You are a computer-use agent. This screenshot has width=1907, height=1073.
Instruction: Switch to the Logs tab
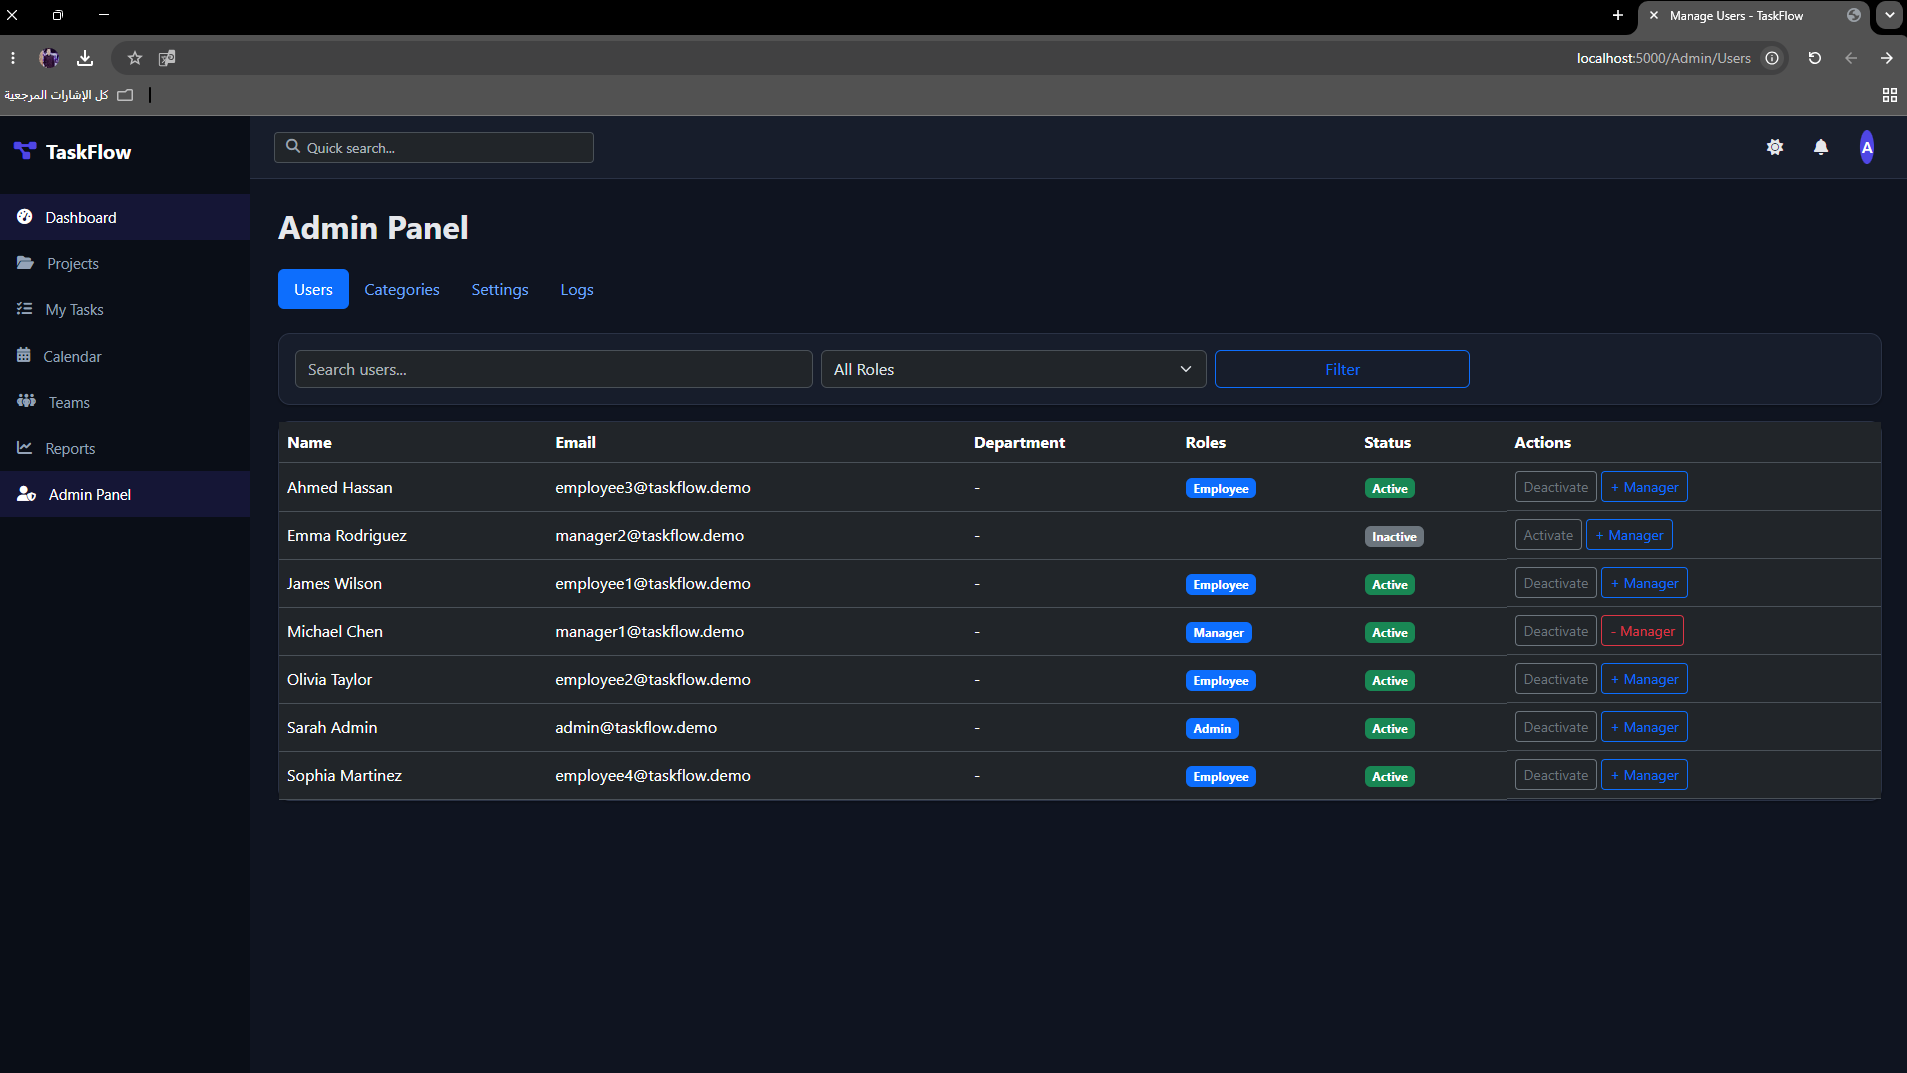(x=577, y=289)
